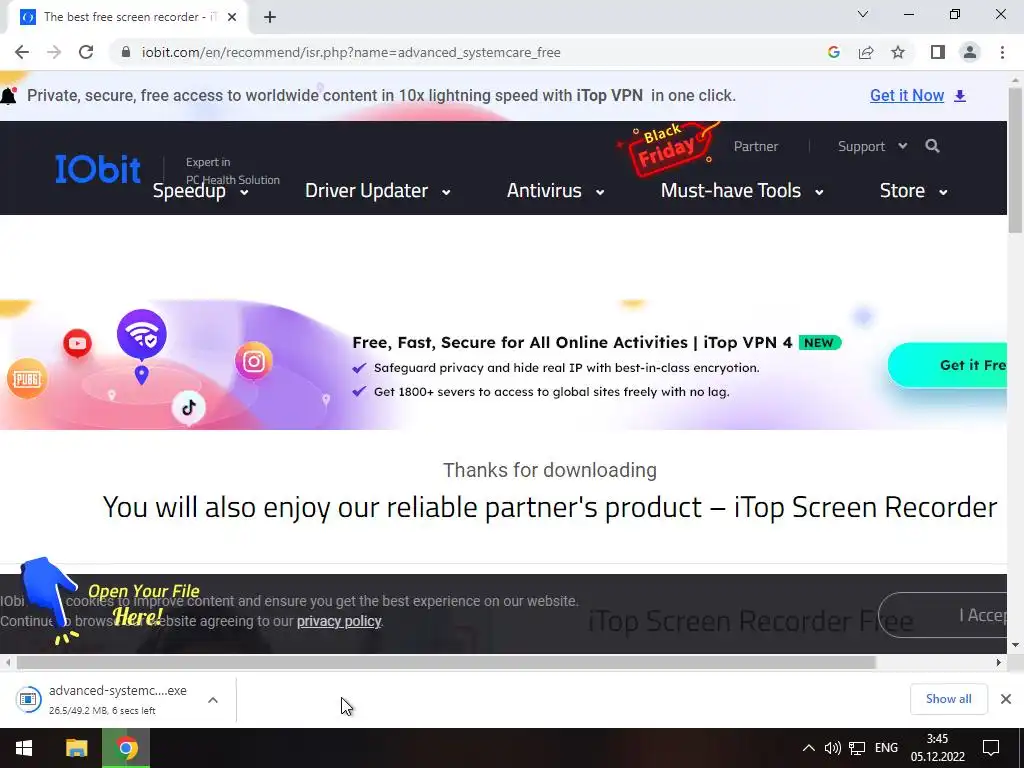Open a new tab
The height and width of the screenshot is (768, 1024).
click(x=270, y=18)
